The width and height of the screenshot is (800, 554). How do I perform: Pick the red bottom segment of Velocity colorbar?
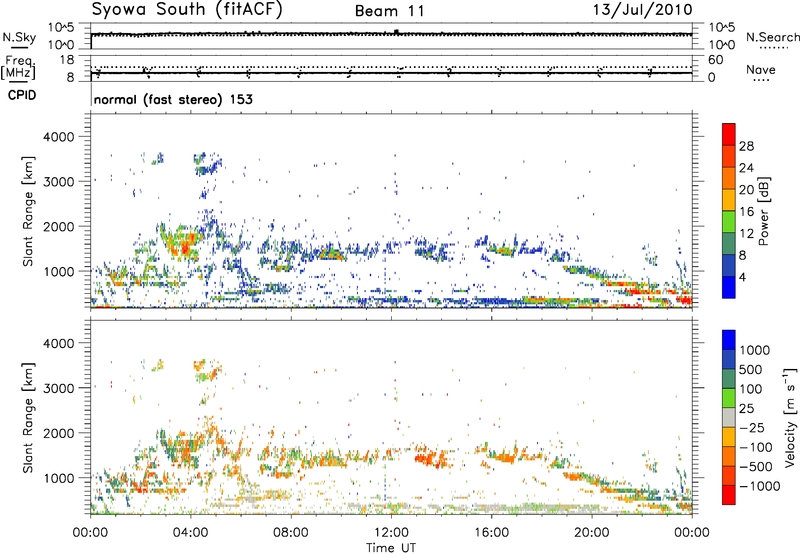click(729, 495)
